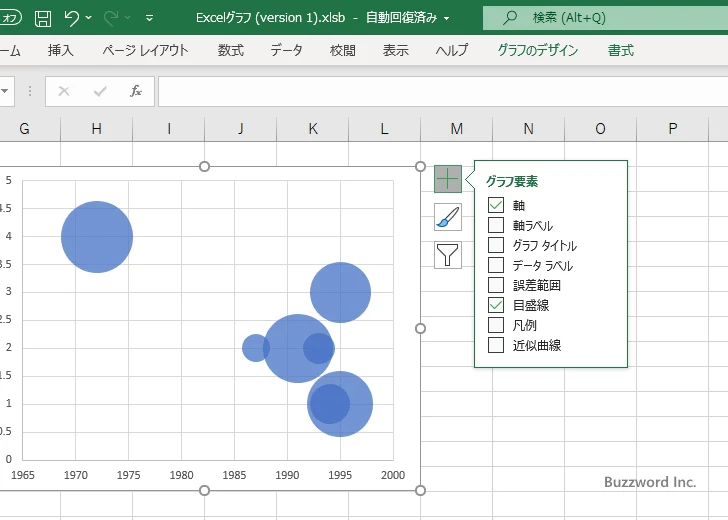Open the ページ レイアウト ribbon tab
This screenshot has height=520, width=728.
coord(145,50)
